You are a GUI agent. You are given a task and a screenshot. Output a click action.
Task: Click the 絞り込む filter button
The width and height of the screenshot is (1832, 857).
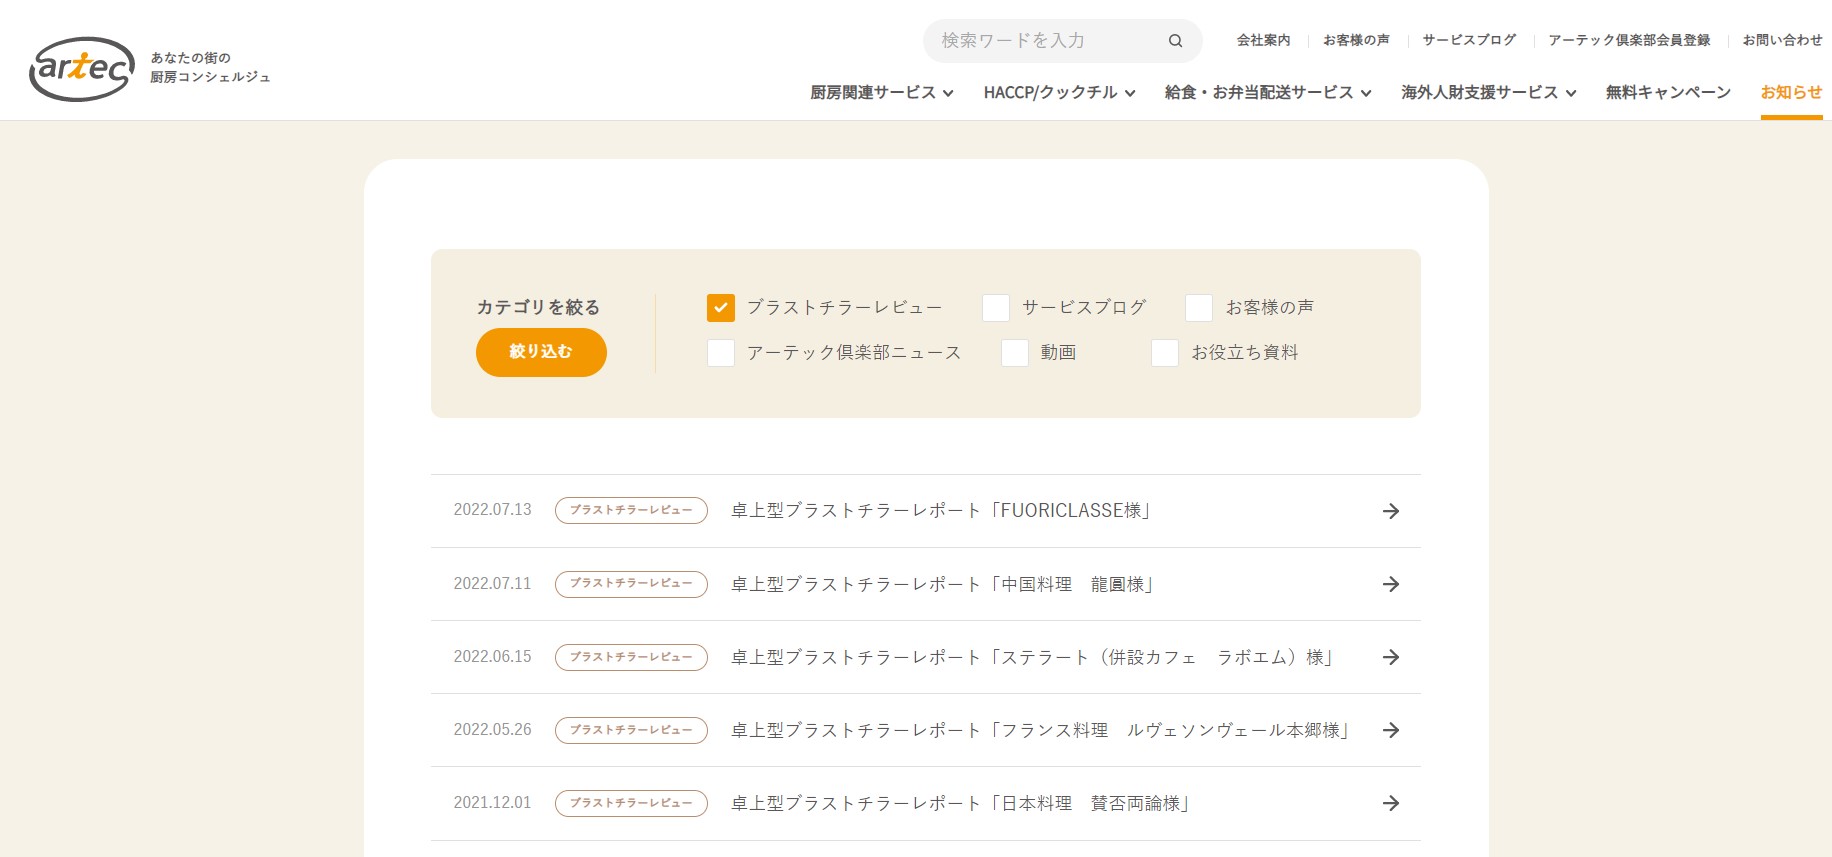(541, 352)
